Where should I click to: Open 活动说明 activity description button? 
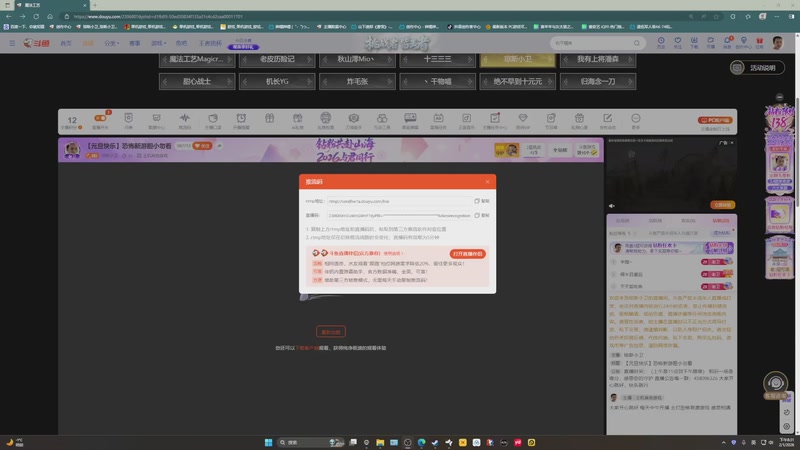click(x=757, y=68)
